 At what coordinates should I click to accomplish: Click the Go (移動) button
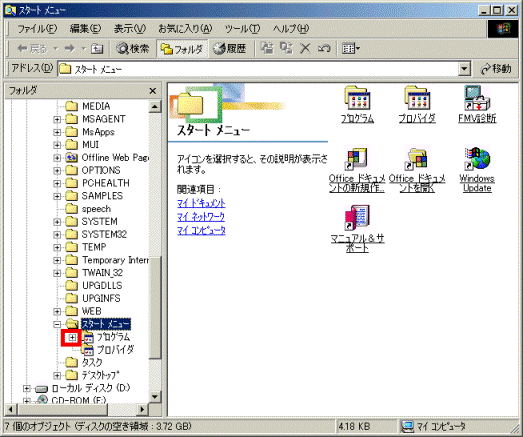495,69
